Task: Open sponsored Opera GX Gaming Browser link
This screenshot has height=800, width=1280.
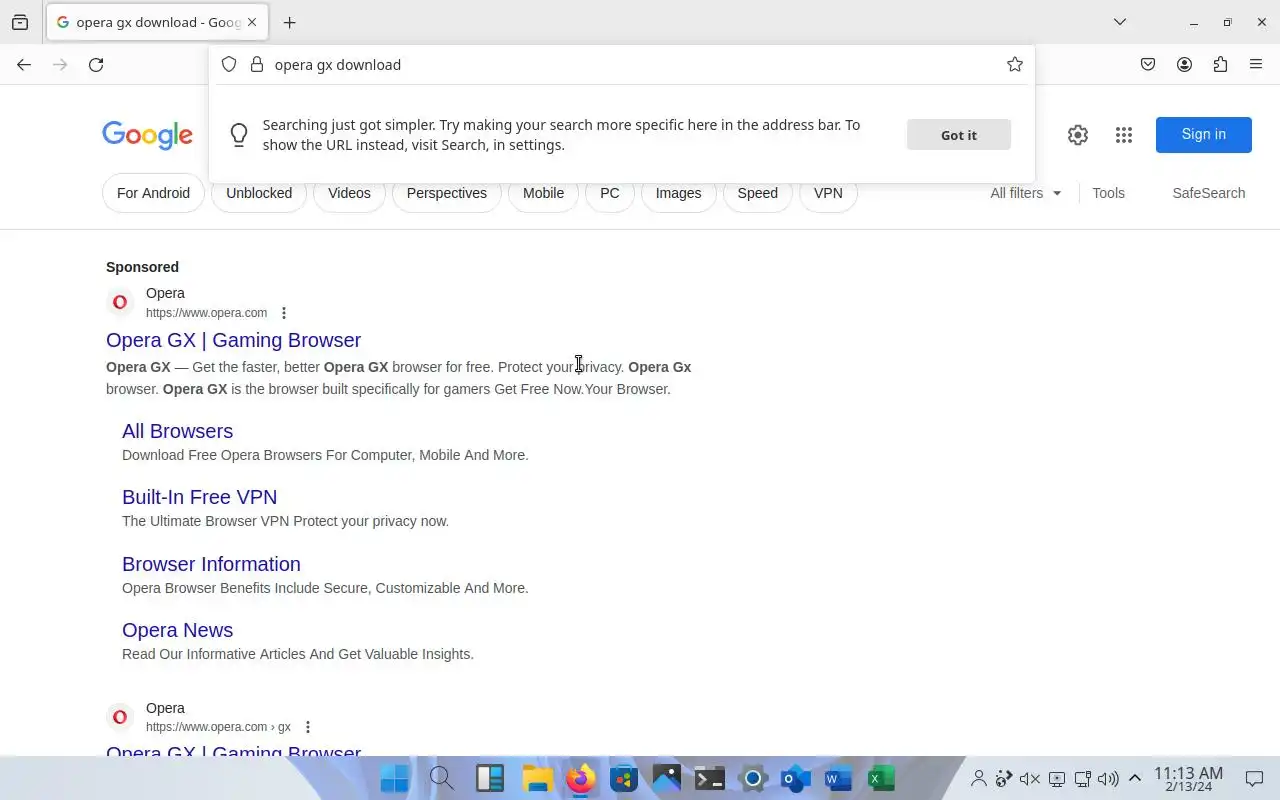Action: click(x=233, y=340)
